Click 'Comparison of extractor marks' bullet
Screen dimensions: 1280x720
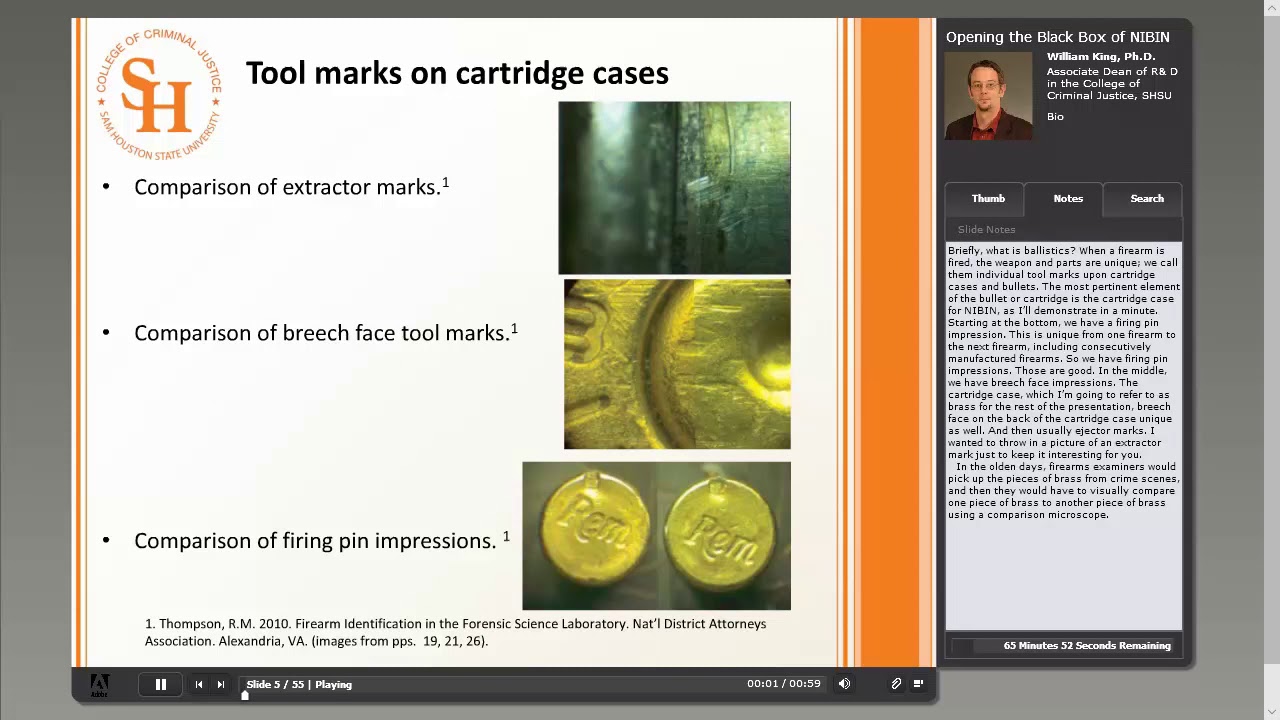[x=291, y=187]
